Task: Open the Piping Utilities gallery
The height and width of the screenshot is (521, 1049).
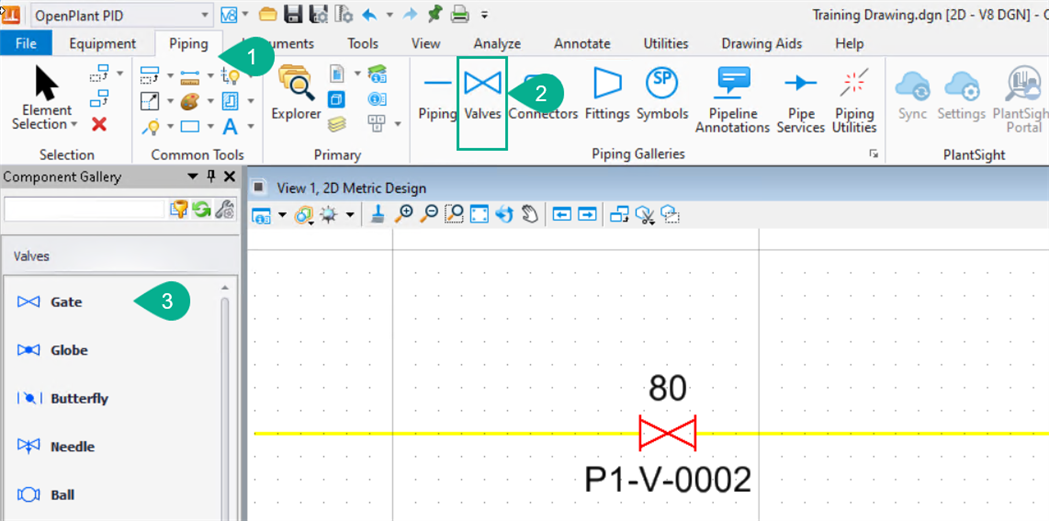Action: point(854,99)
